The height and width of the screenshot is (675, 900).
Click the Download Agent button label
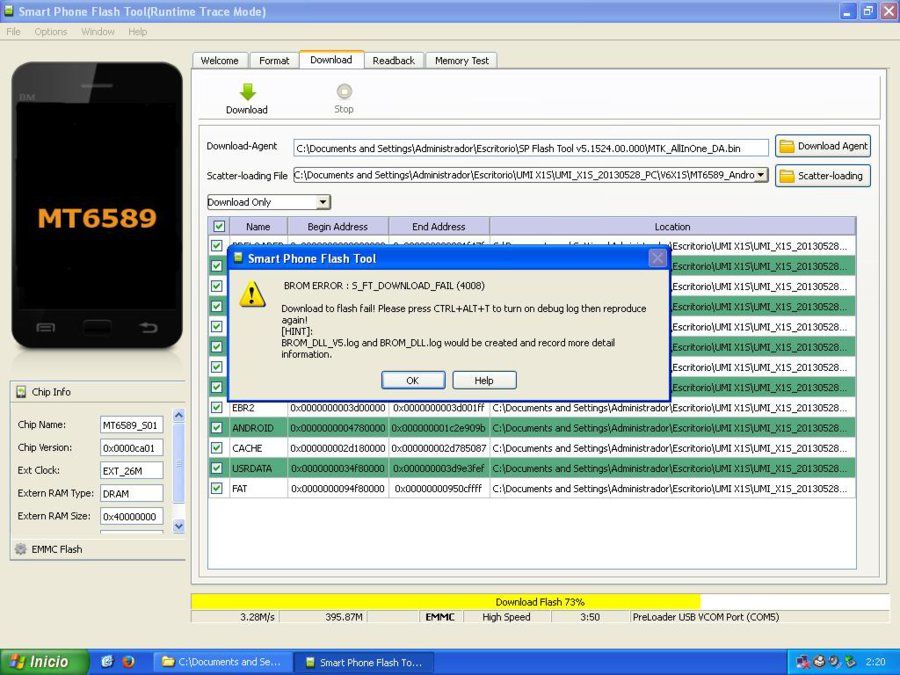832,146
